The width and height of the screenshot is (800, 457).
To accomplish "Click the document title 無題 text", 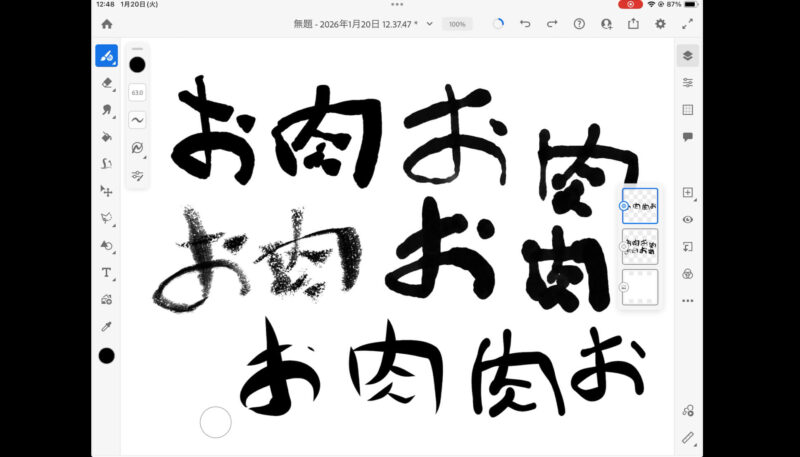I will [x=303, y=24].
